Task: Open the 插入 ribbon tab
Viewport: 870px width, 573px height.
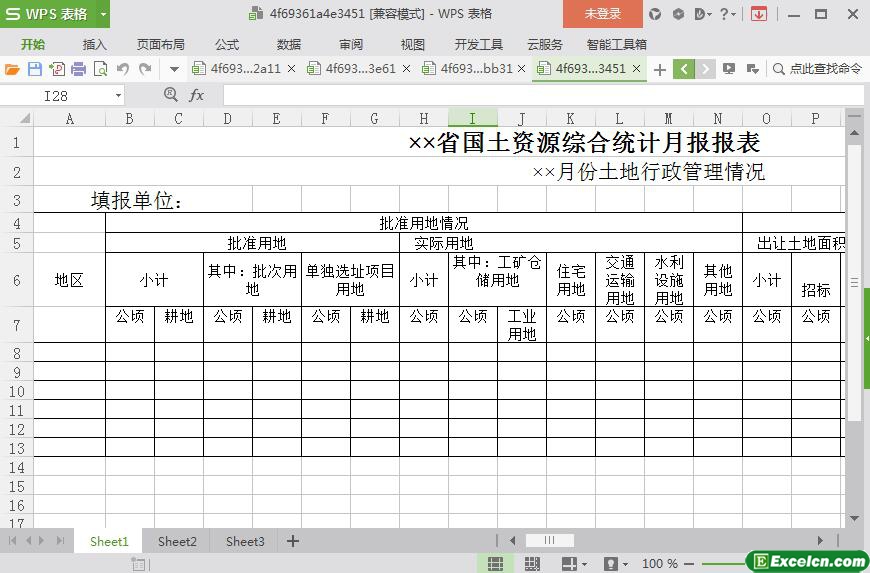Action: (x=94, y=44)
